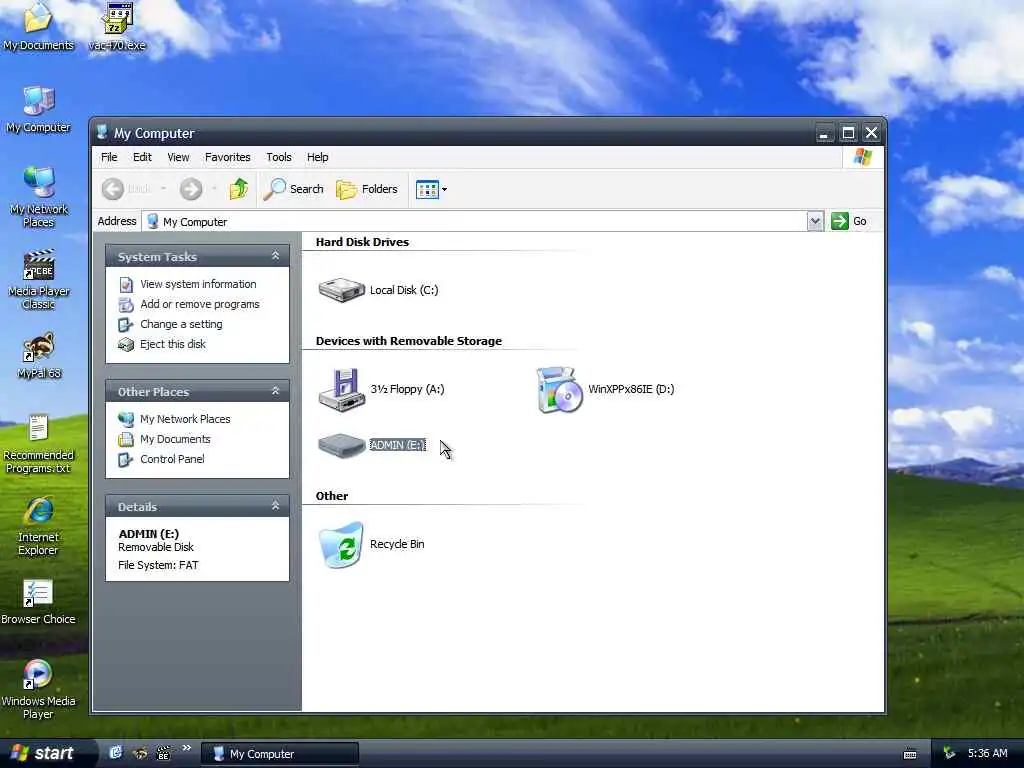Launch MyPal from Quick Launch
1024x768 pixels.
coord(140,754)
